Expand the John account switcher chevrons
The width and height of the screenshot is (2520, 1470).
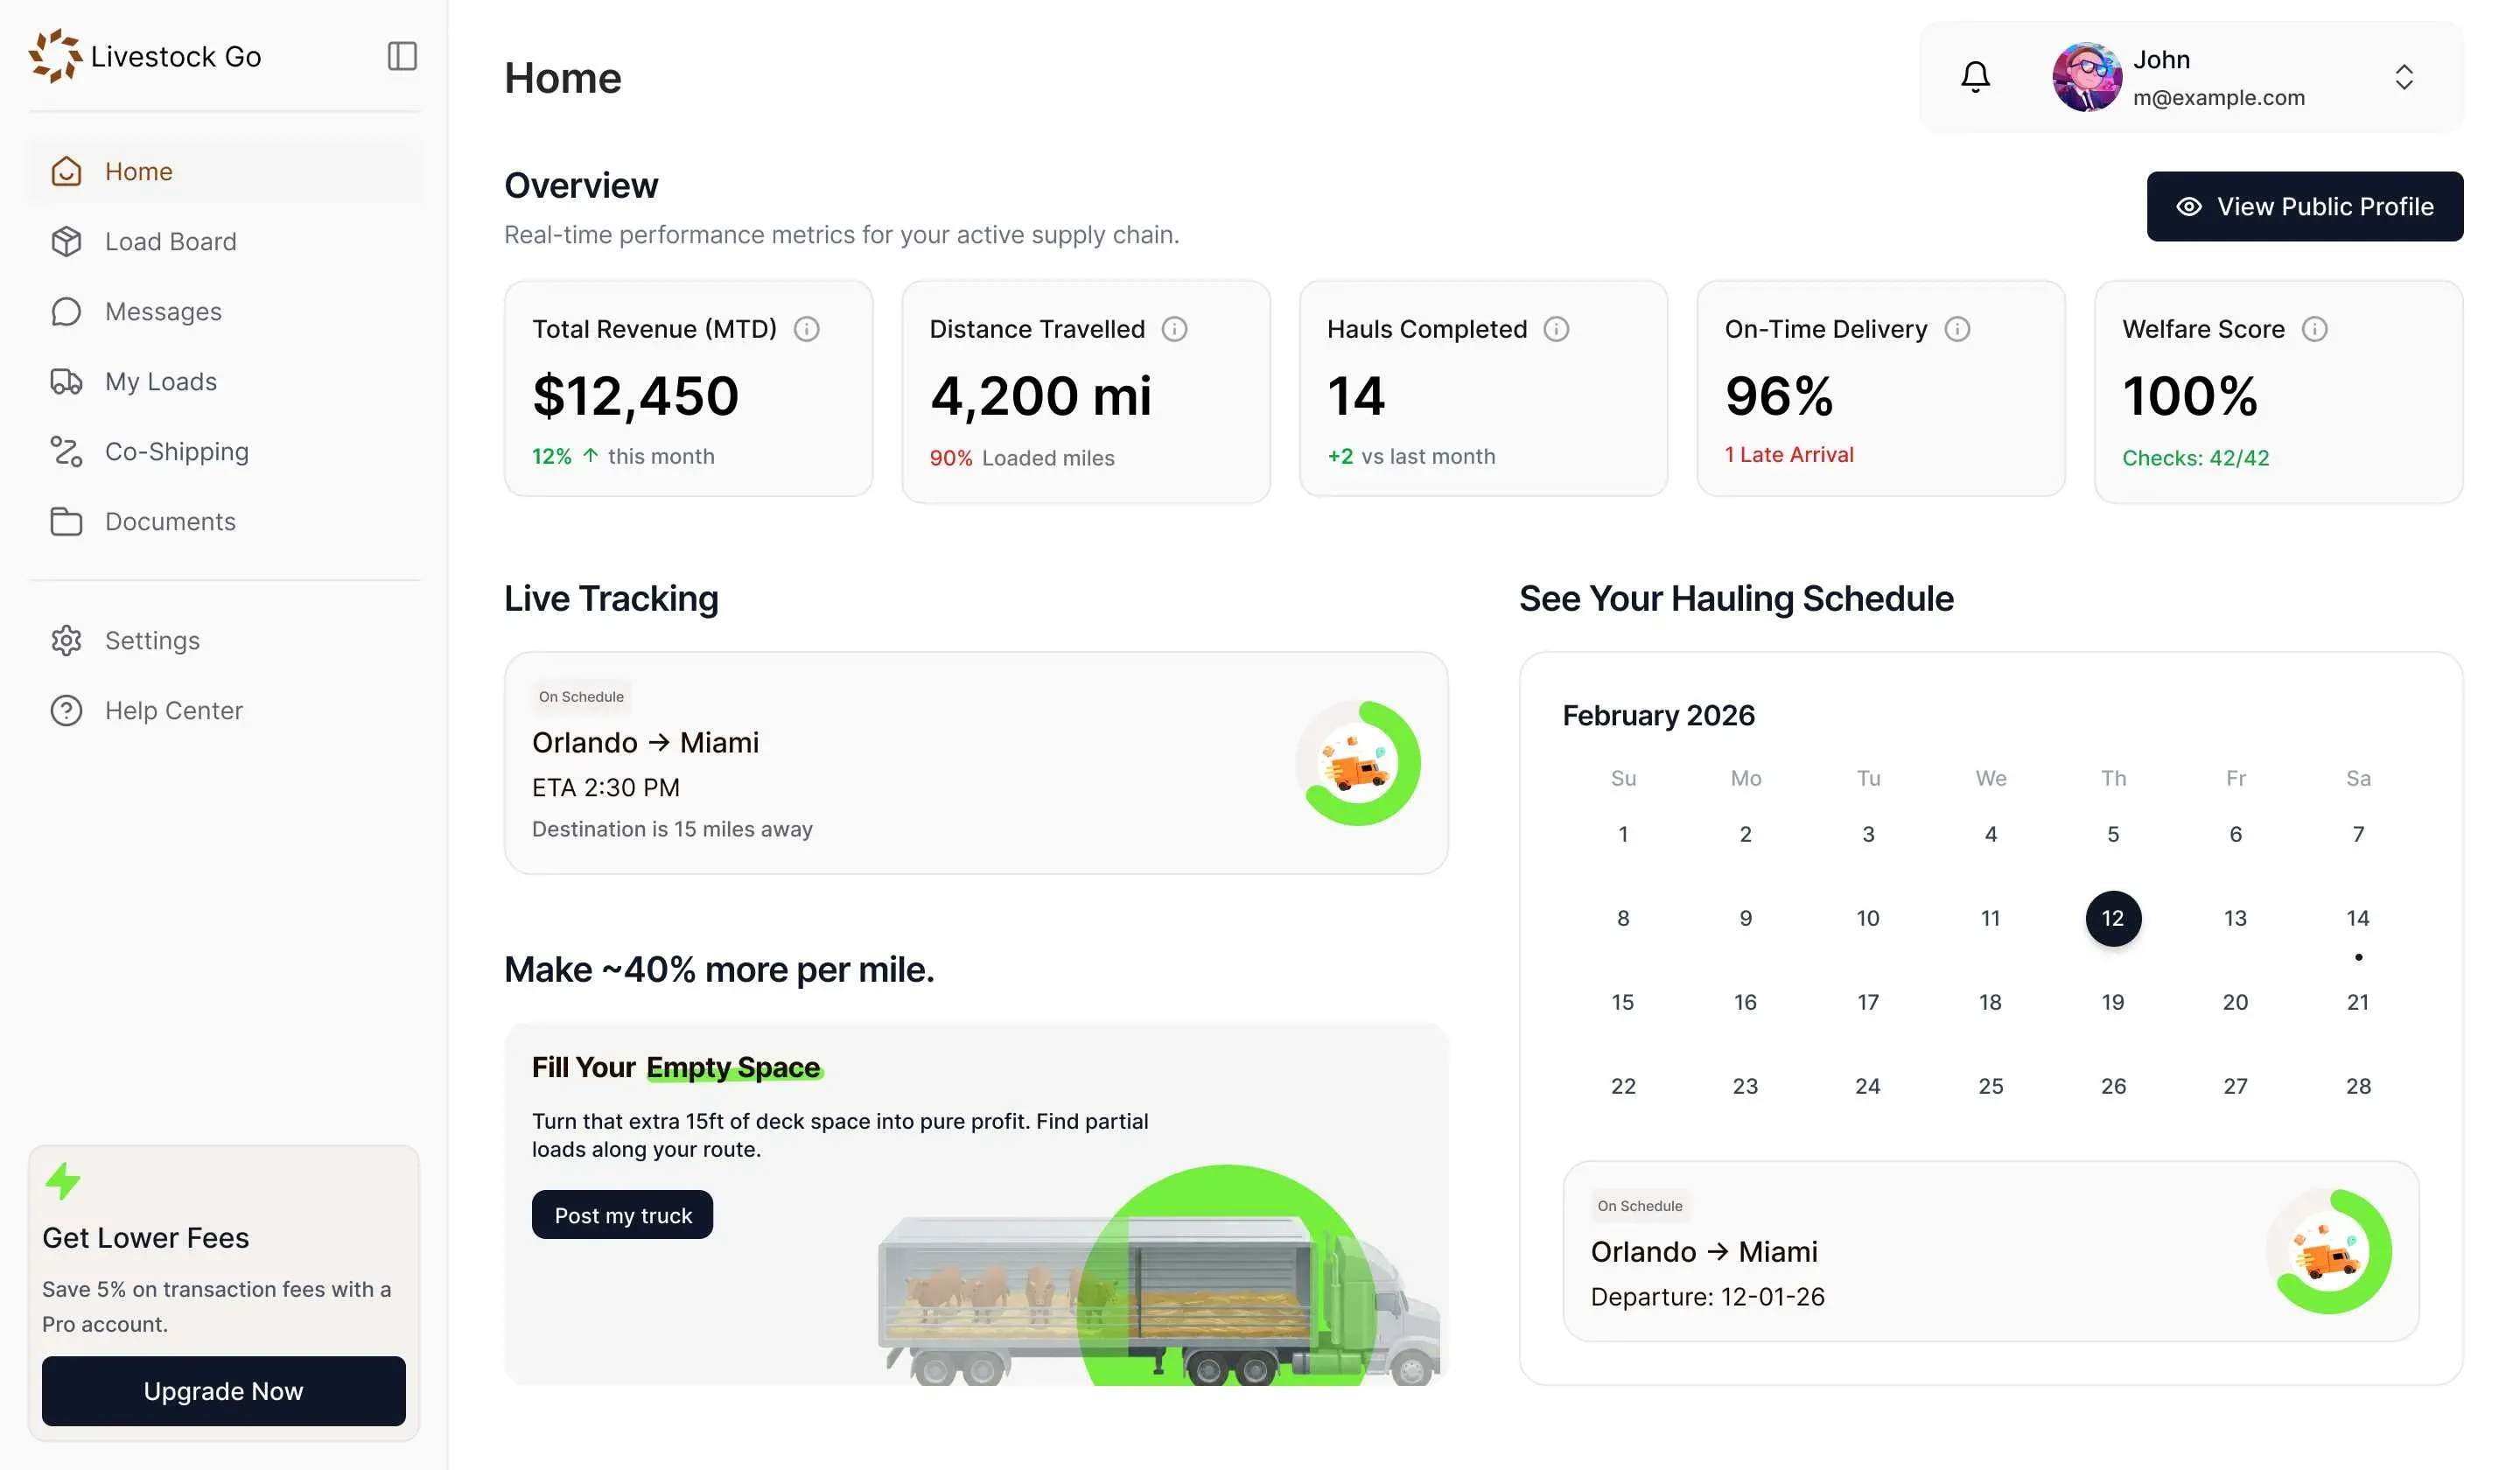[x=2404, y=77]
